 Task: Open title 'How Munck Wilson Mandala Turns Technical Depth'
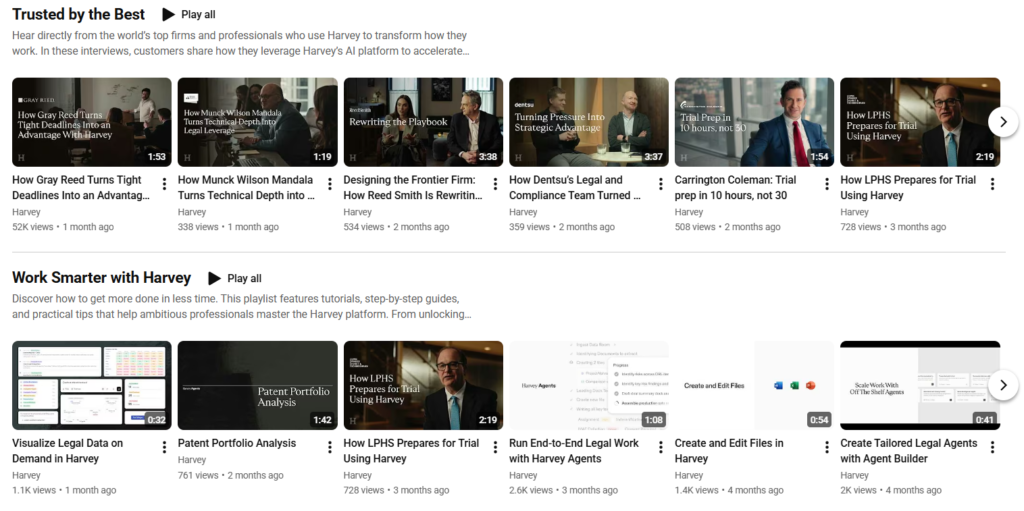tap(247, 188)
